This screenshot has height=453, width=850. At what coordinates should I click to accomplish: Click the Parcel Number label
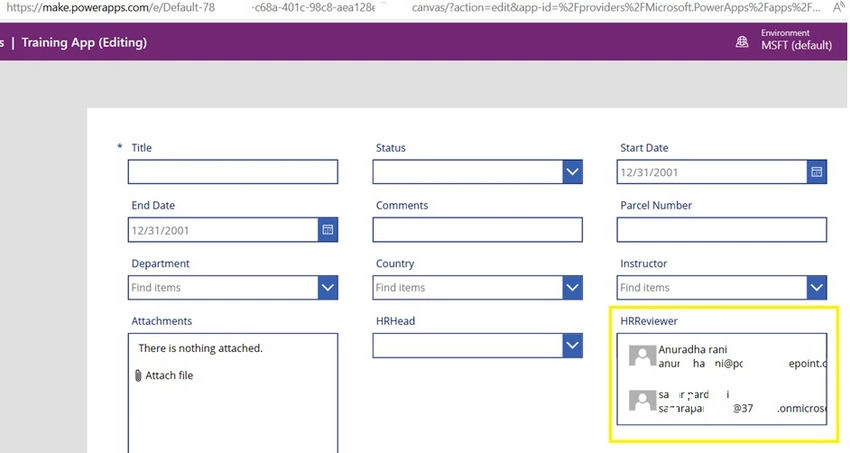coord(656,205)
